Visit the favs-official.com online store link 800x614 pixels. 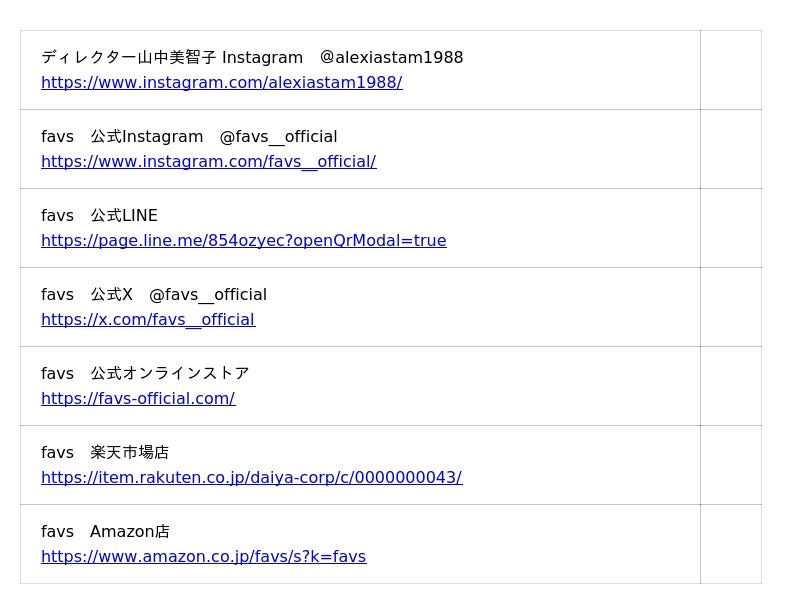click(138, 399)
